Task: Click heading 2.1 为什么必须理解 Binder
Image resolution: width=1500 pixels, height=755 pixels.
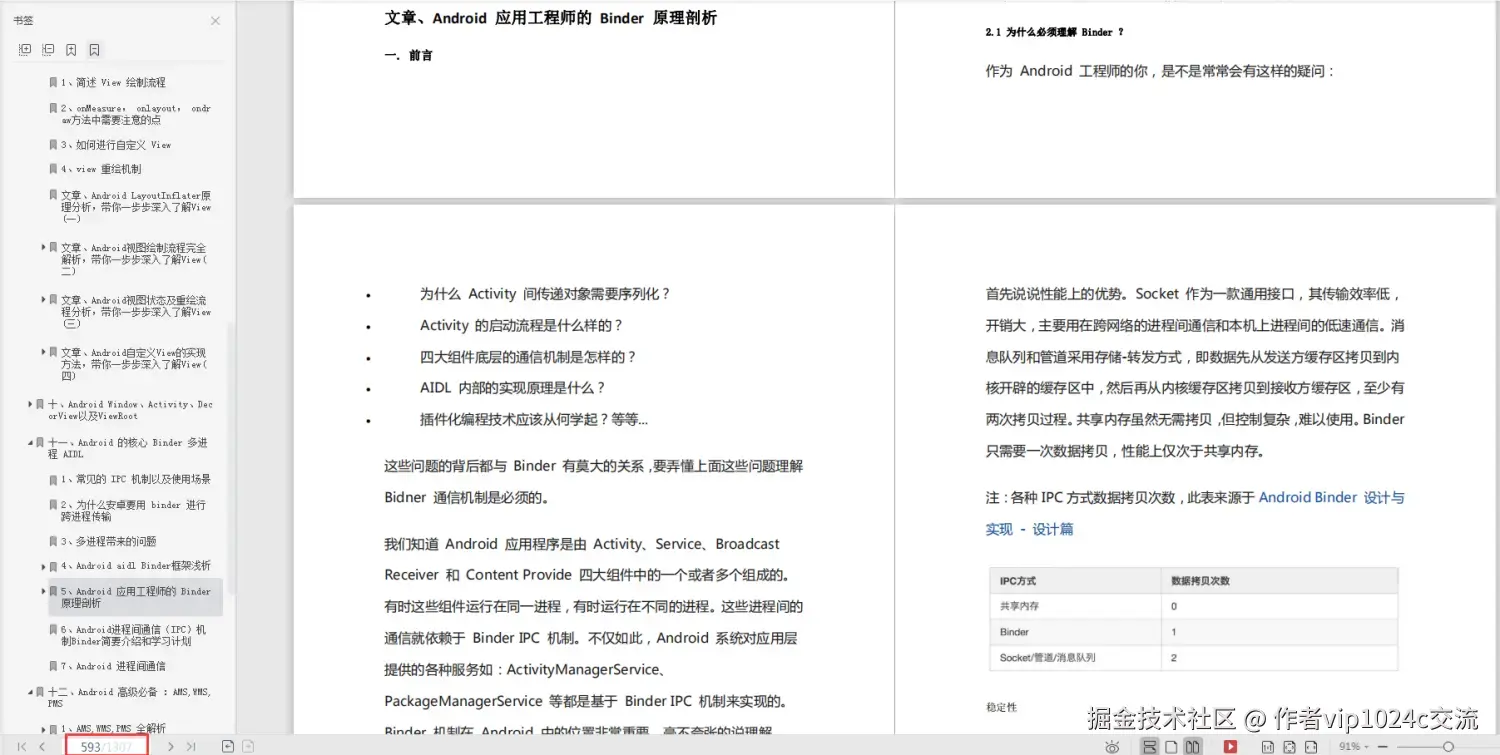Action: tap(1054, 32)
